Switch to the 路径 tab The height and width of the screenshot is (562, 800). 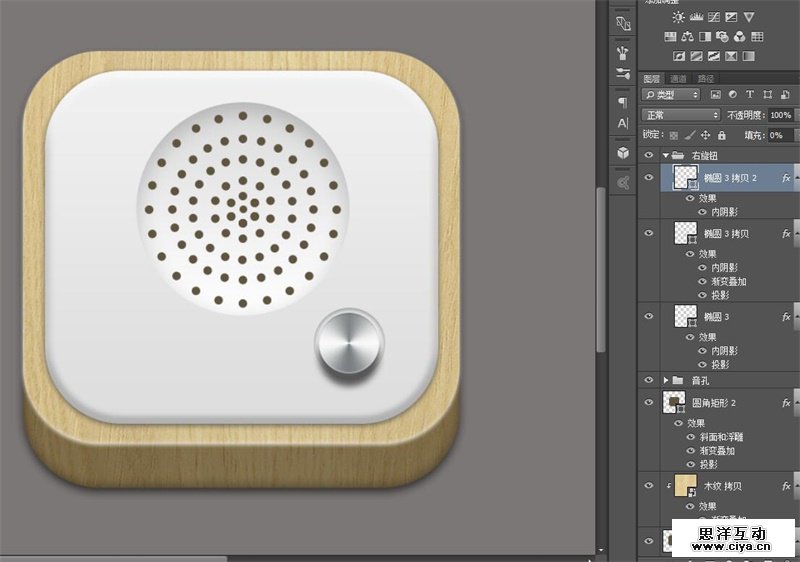click(706, 78)
